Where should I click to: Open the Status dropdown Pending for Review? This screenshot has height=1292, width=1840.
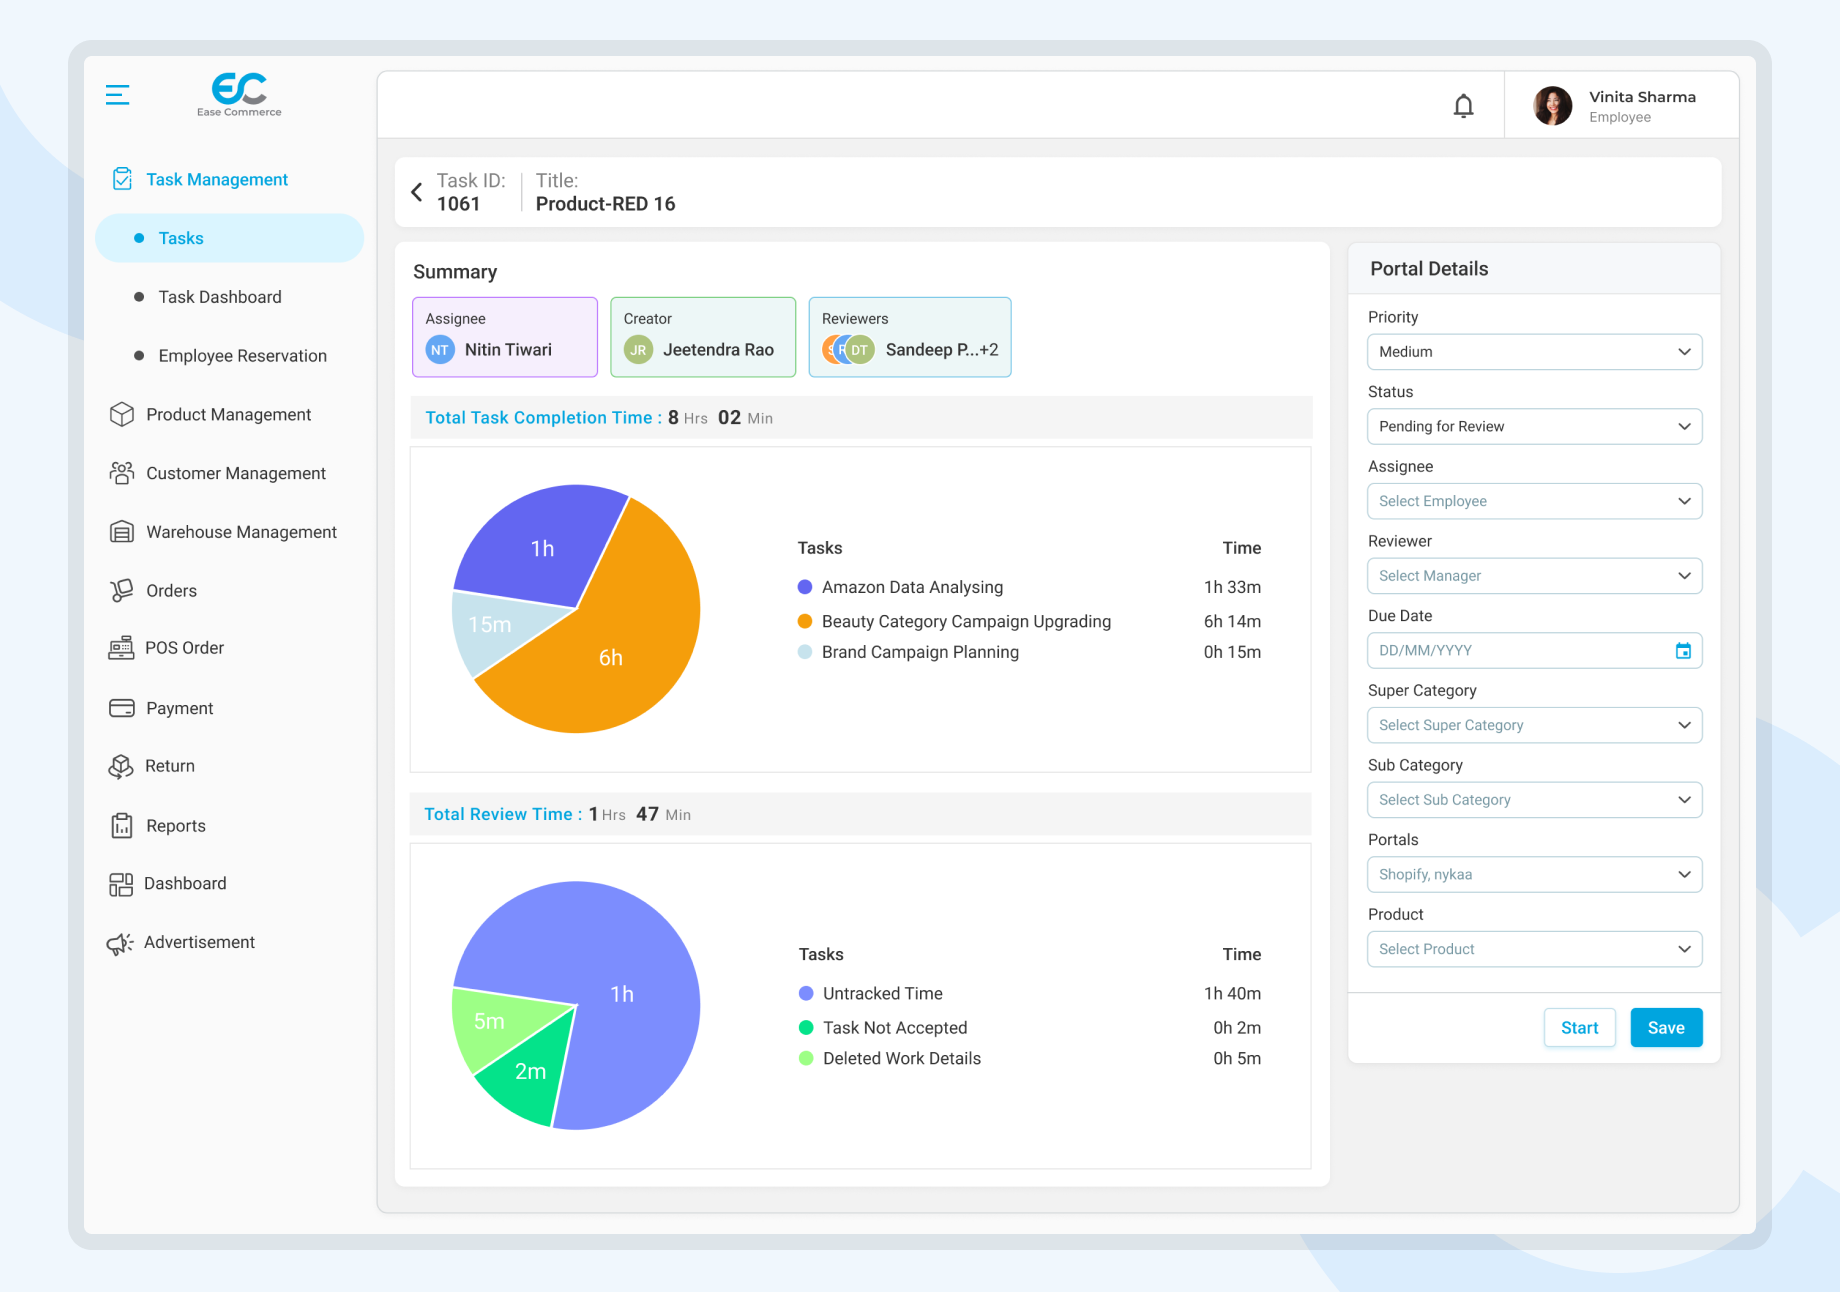[1534, 427]
